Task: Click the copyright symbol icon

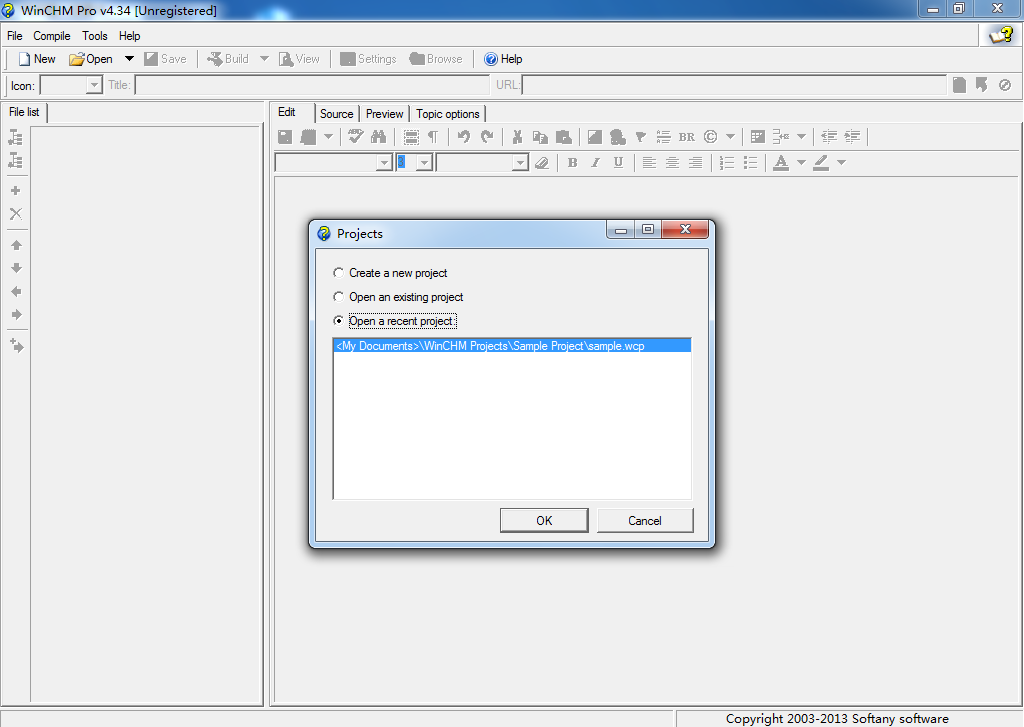Action: pyautogui.click(x=711, y=137)
